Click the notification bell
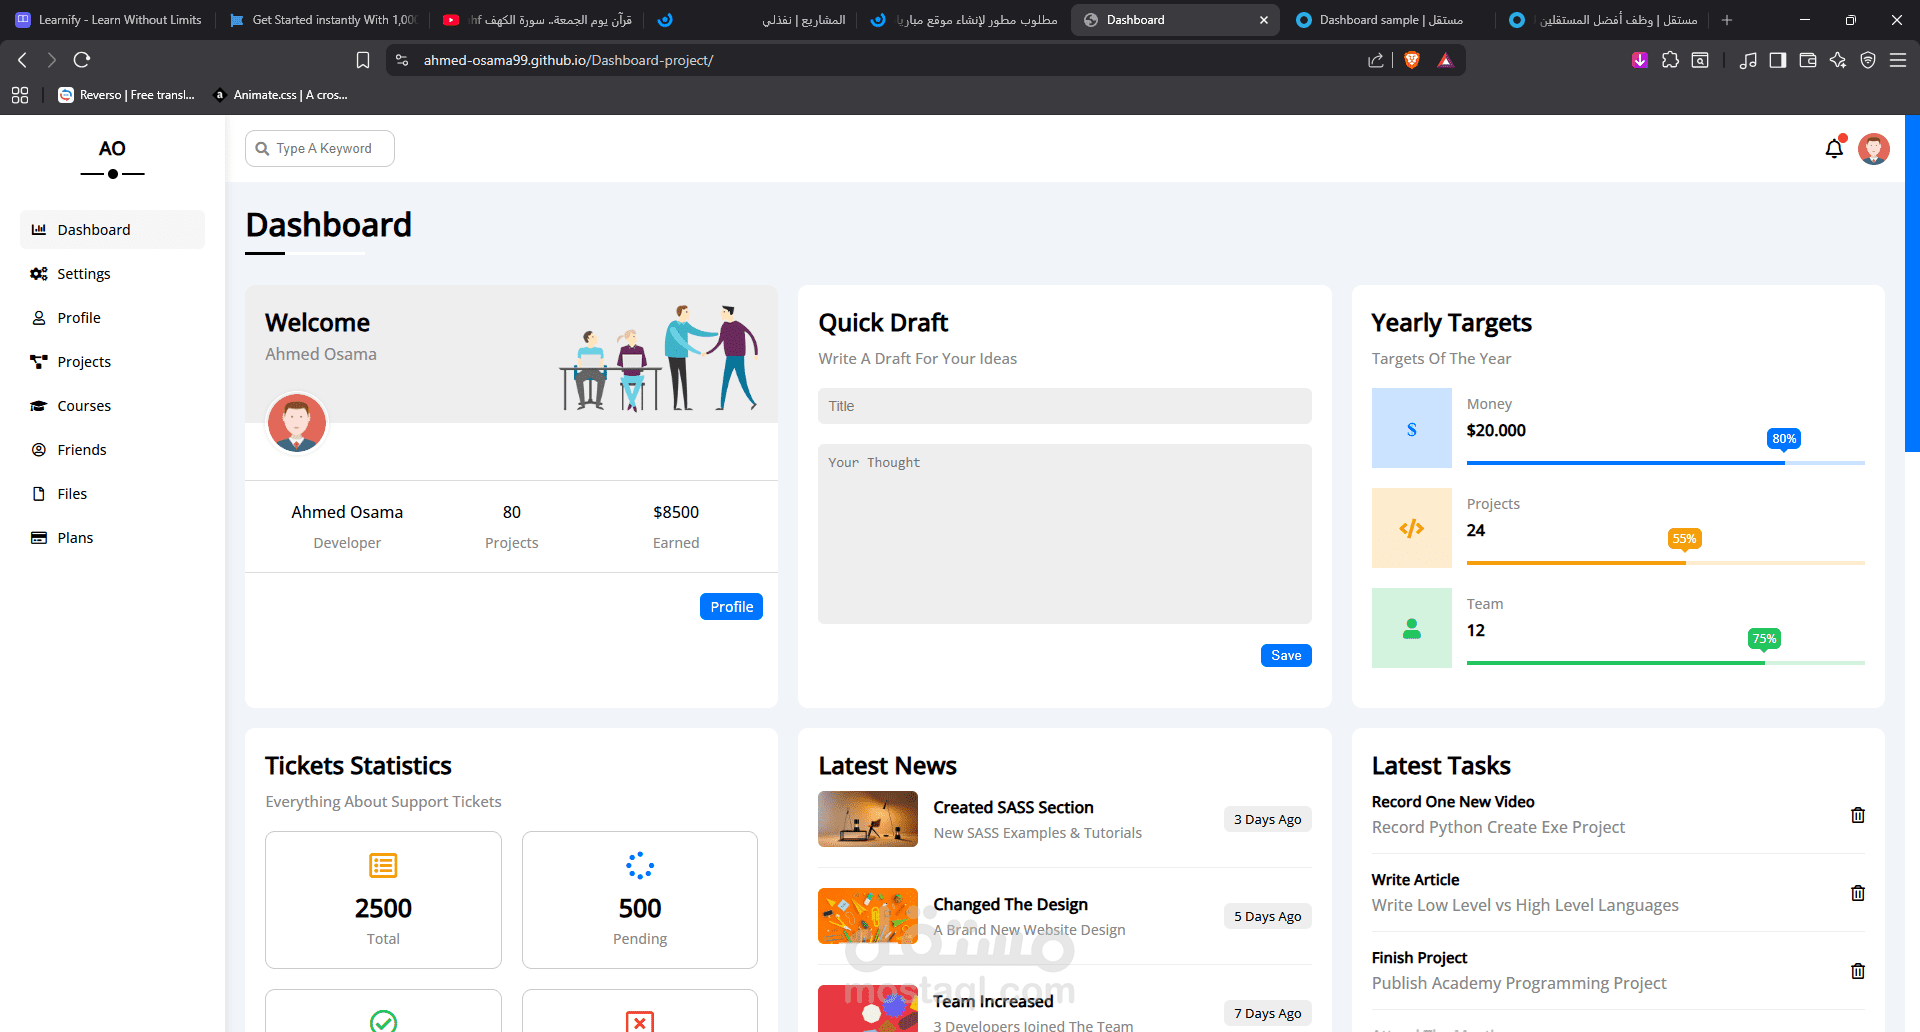The image size is (1920, 1032). coord(1834,148)
